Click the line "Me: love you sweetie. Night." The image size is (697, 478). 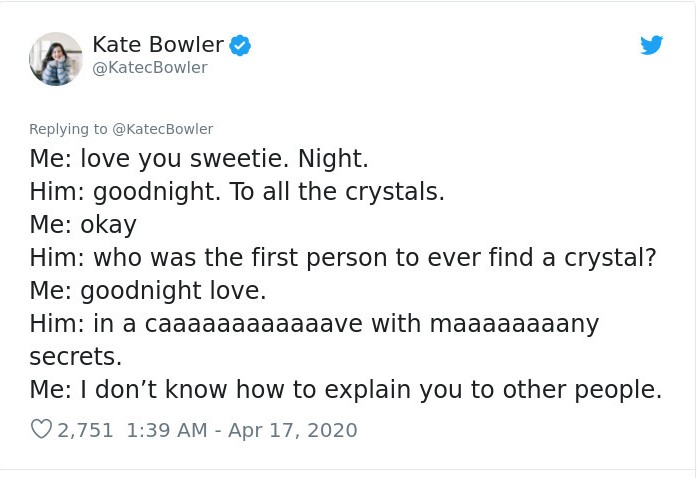[199, 159]
